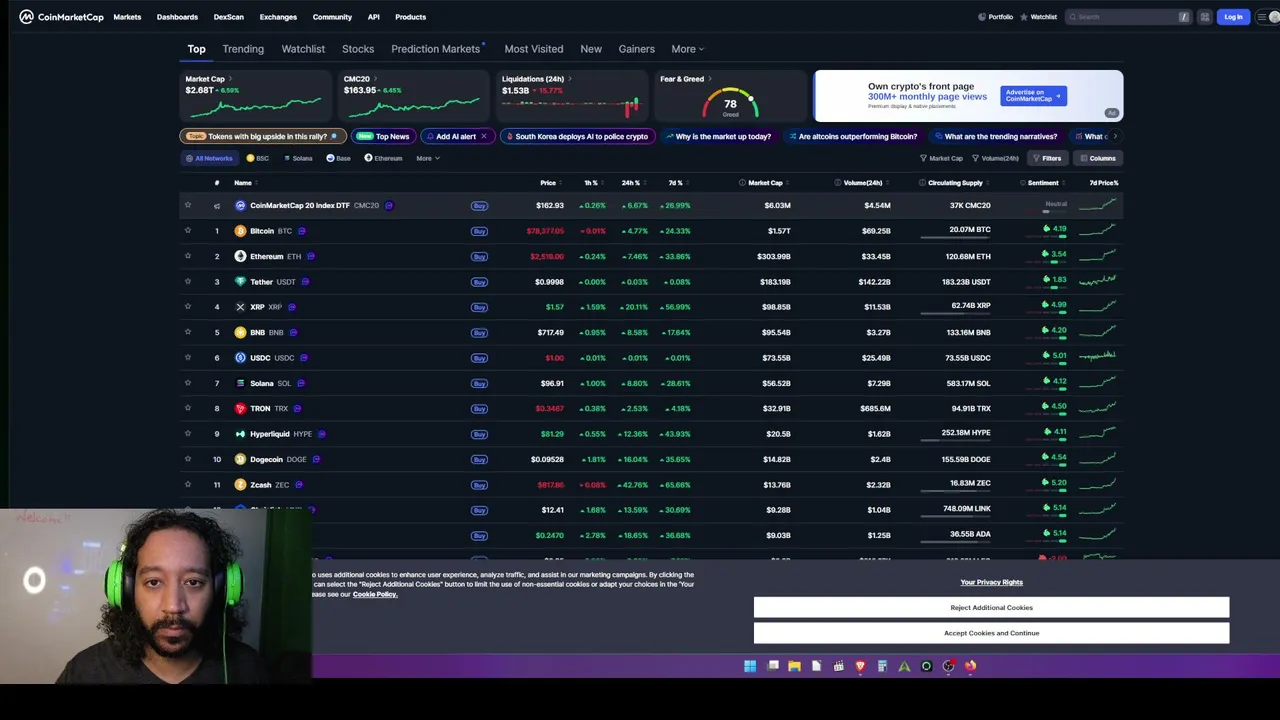The width and height of the screenshot is (1280, 720).
Task: Click the Log In button
Action: [1233, 17]
